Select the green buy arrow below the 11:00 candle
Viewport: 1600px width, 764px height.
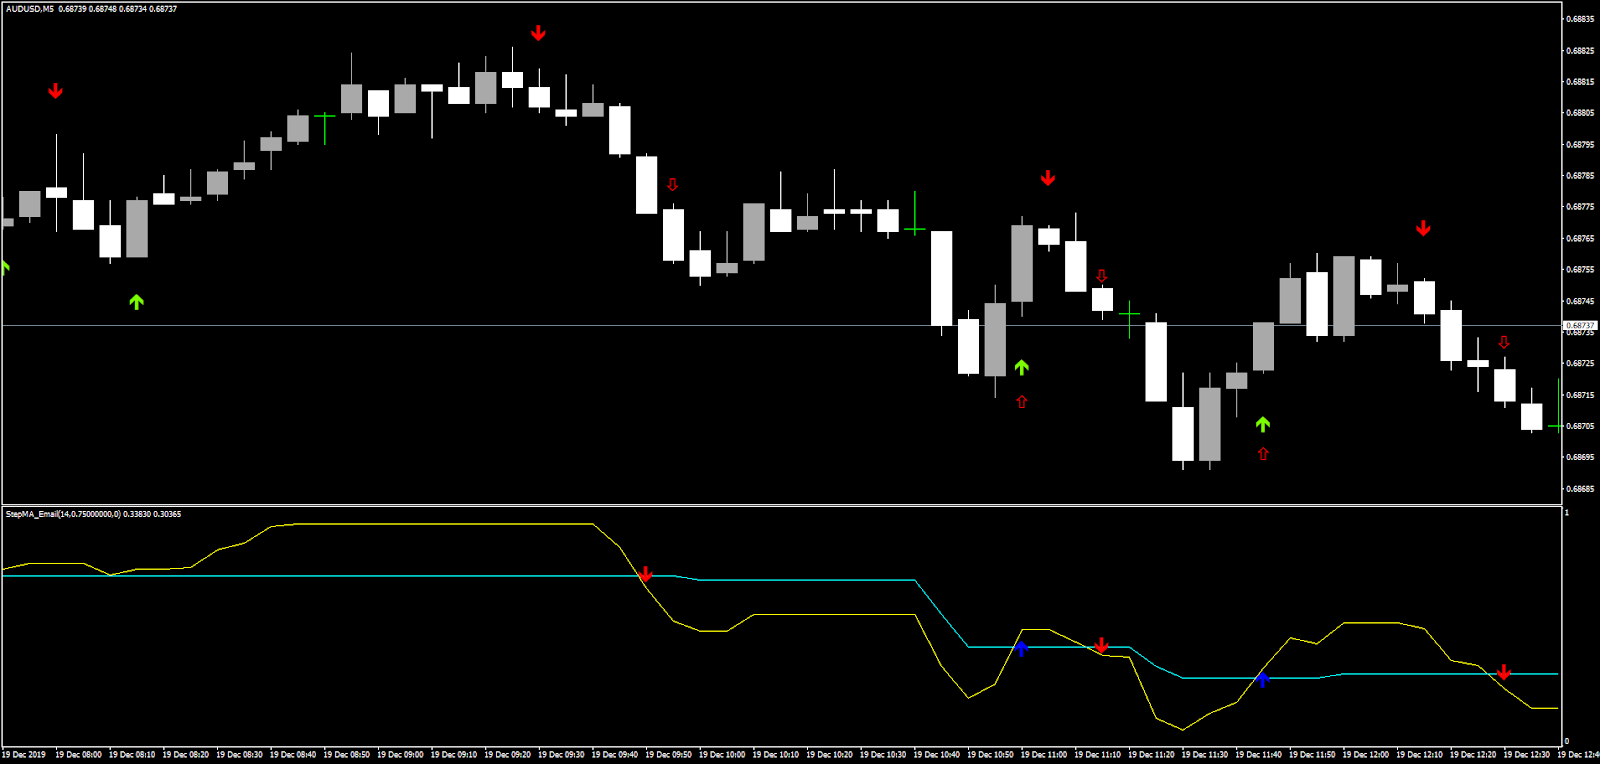pos(1021,367)
